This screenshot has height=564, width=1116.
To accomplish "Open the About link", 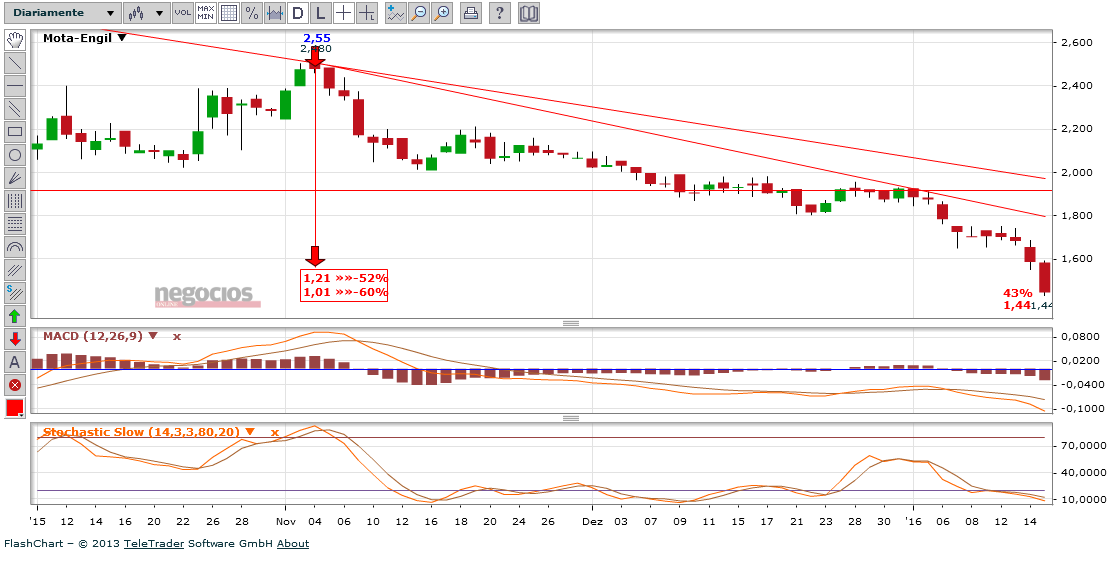I will 293,543.
